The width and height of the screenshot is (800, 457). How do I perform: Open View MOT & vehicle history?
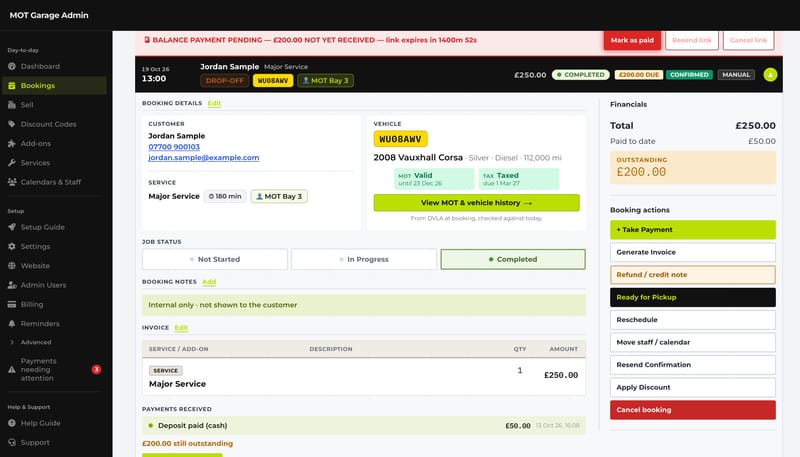pyautogui.click(x=476, y=202)
